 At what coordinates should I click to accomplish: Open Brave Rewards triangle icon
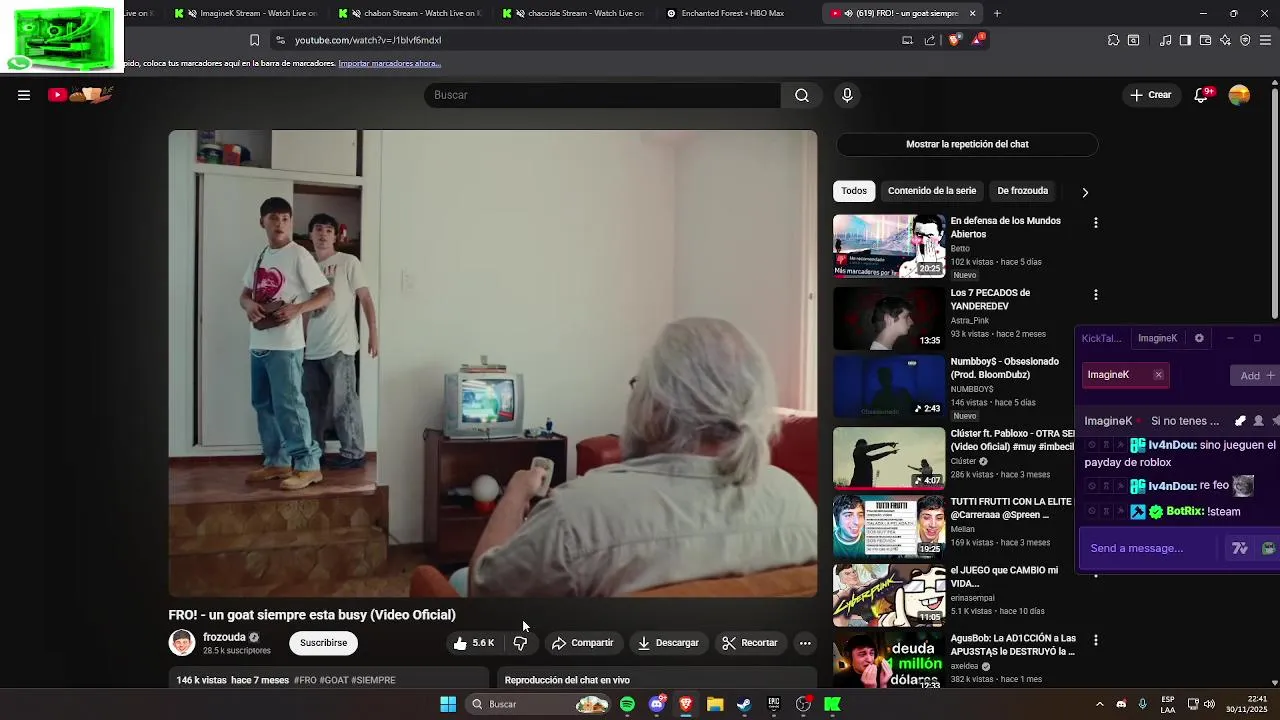[x=978, y=40]
